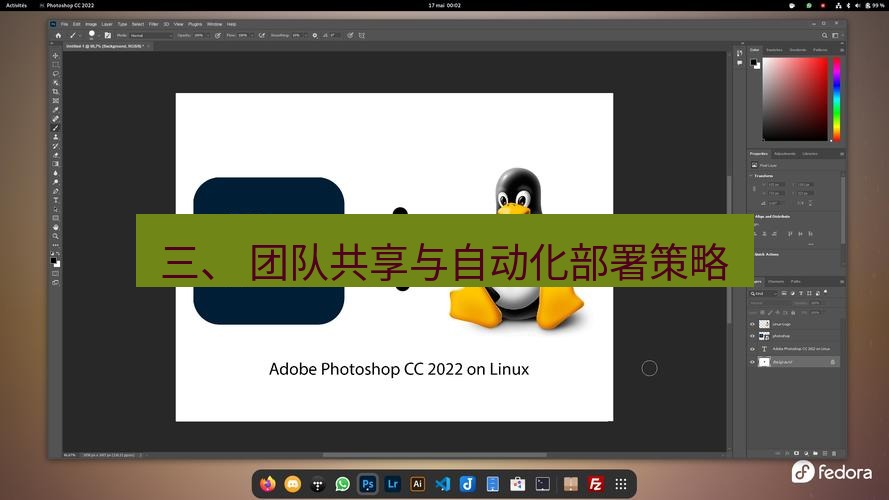Click the vertical hue spectrum slider
This screenshot has width=889, height=500.
tap(836, 99)
